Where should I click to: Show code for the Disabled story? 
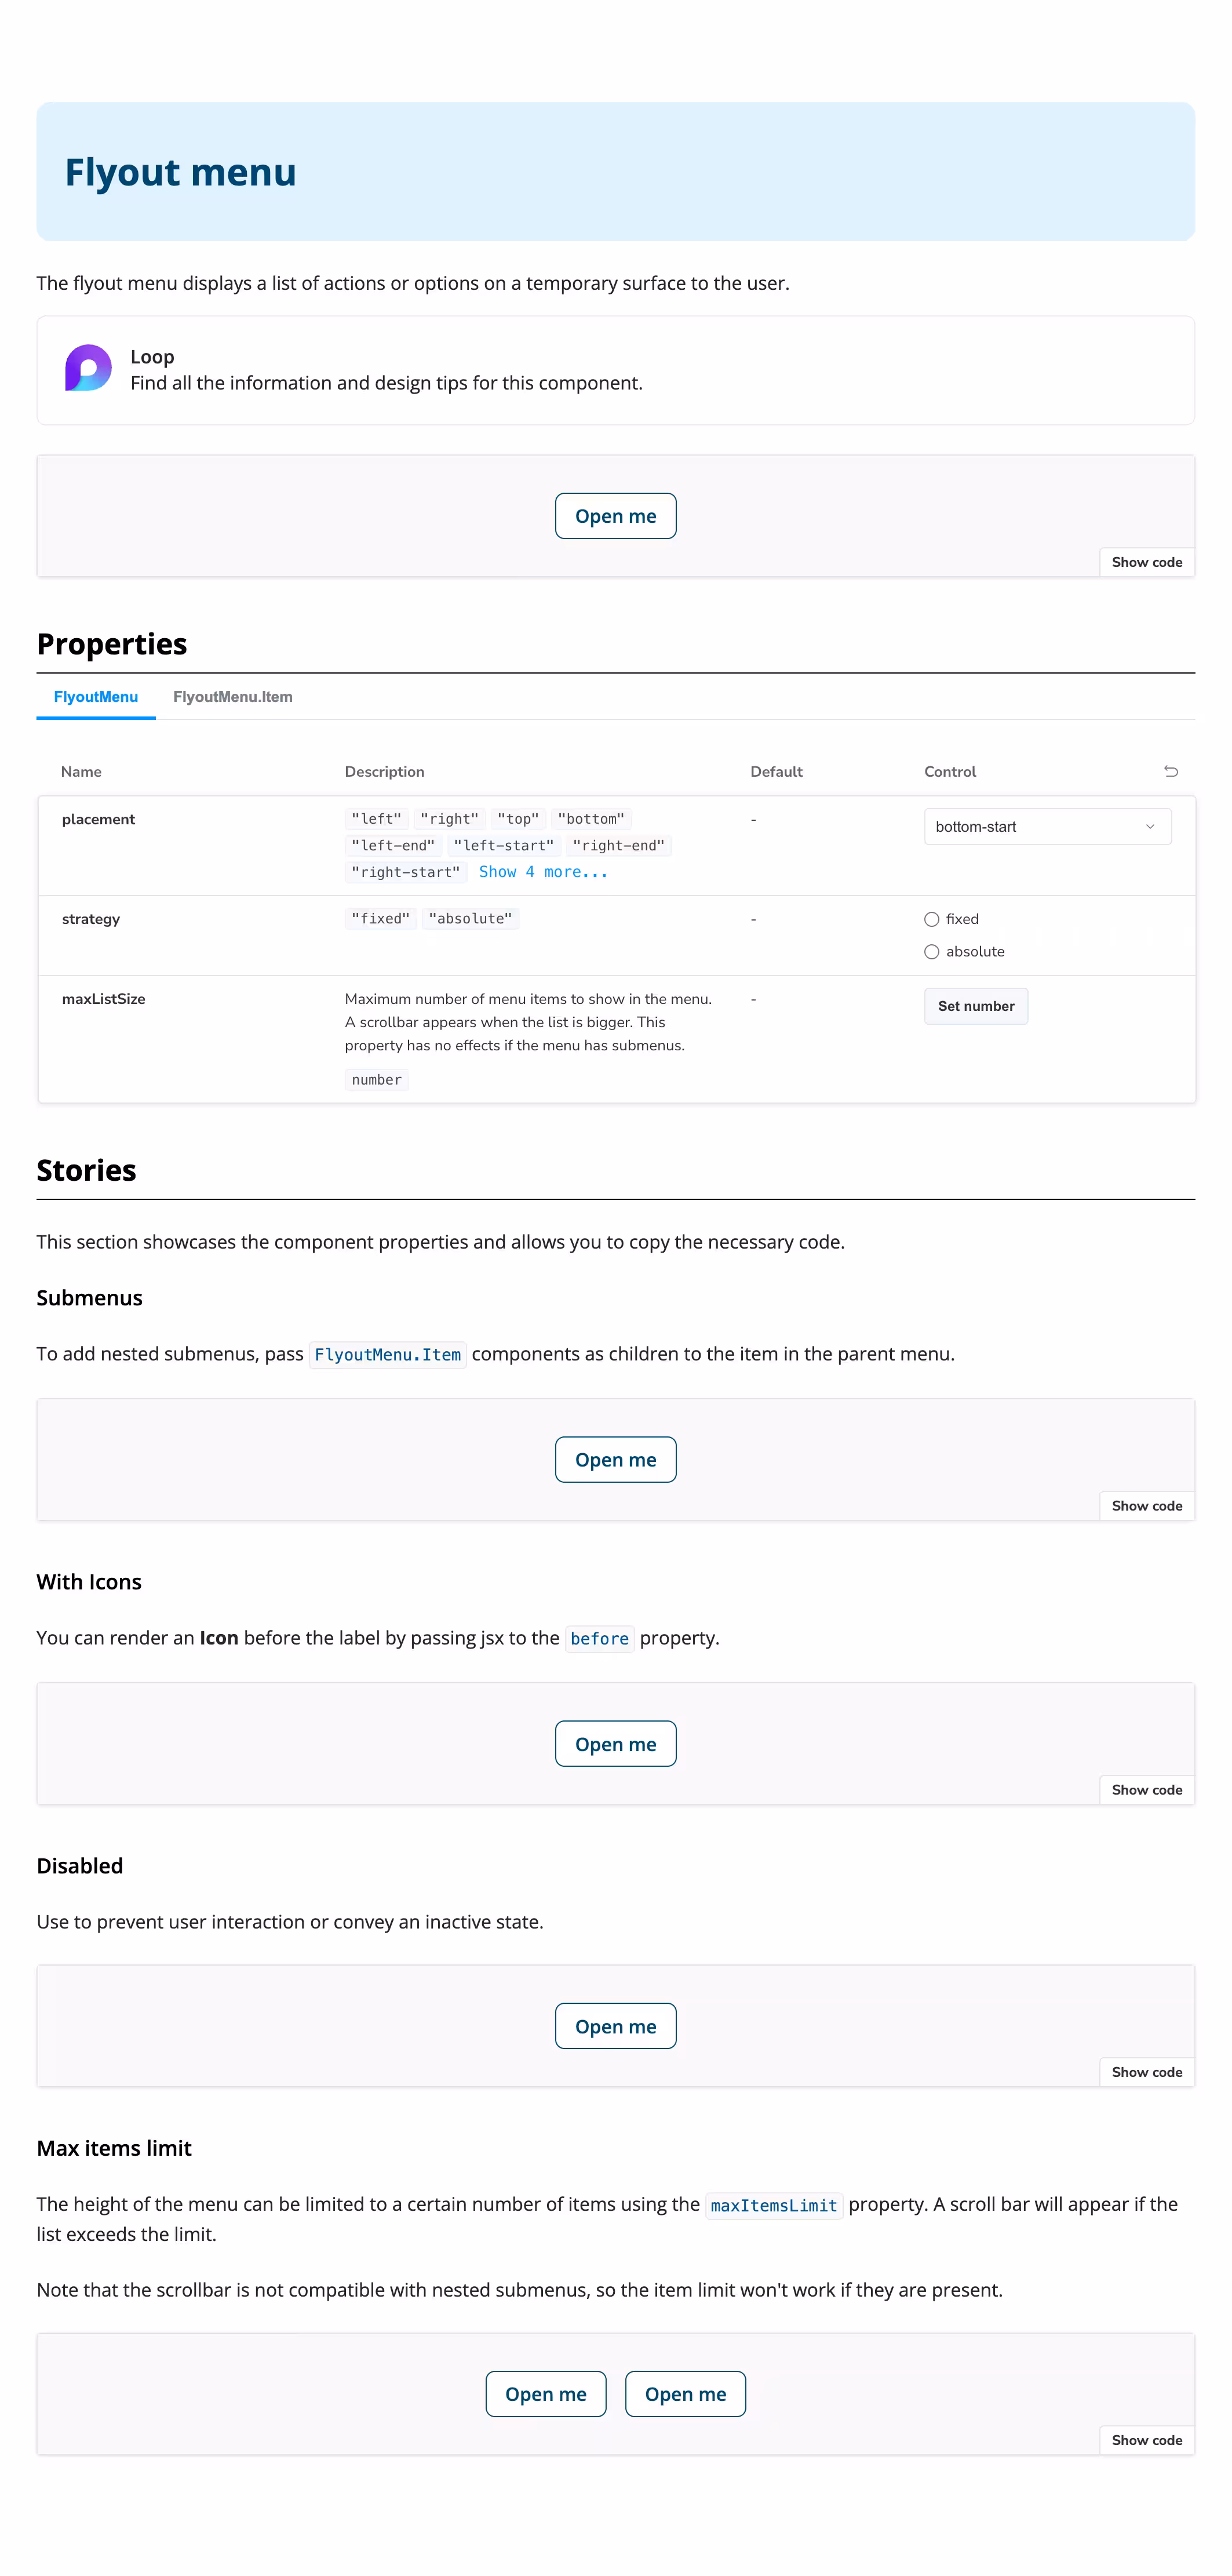1146,2072
